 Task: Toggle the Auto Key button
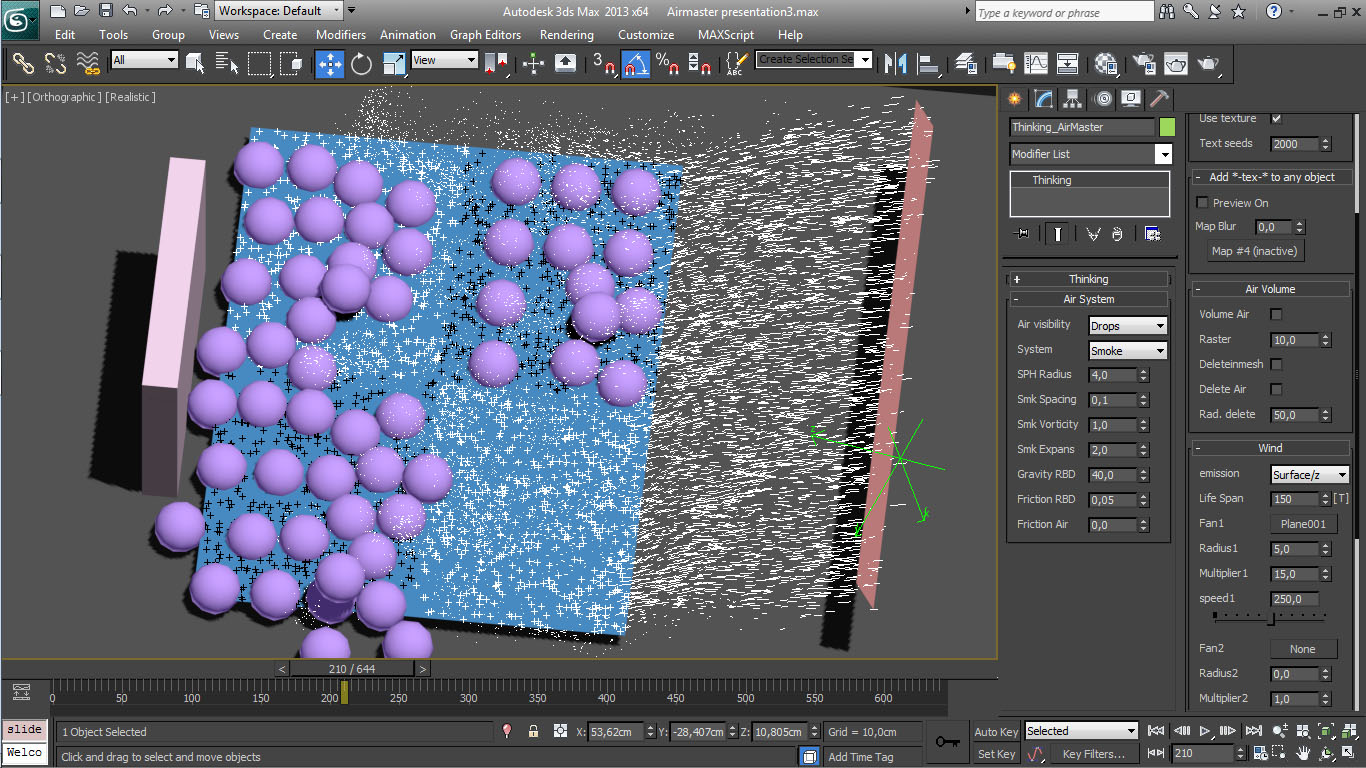[996, 731]
